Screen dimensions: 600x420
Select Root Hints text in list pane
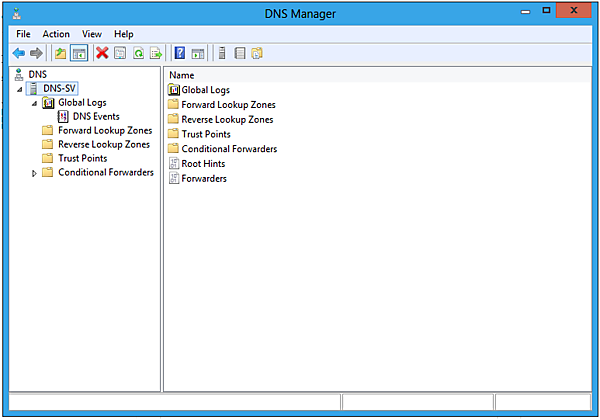pos(203,164)
